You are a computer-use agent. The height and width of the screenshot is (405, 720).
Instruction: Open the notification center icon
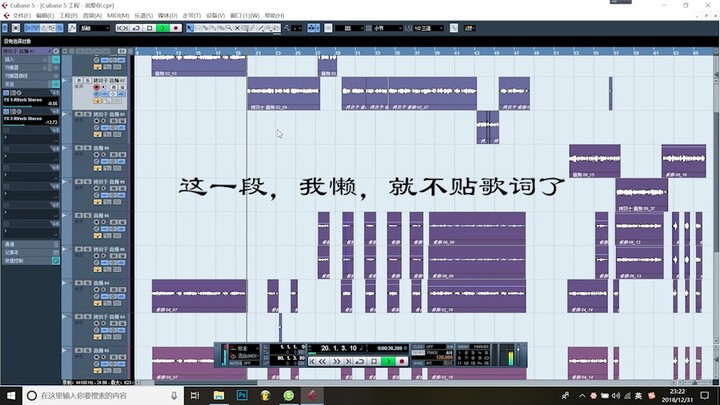[x=705, y=395]
